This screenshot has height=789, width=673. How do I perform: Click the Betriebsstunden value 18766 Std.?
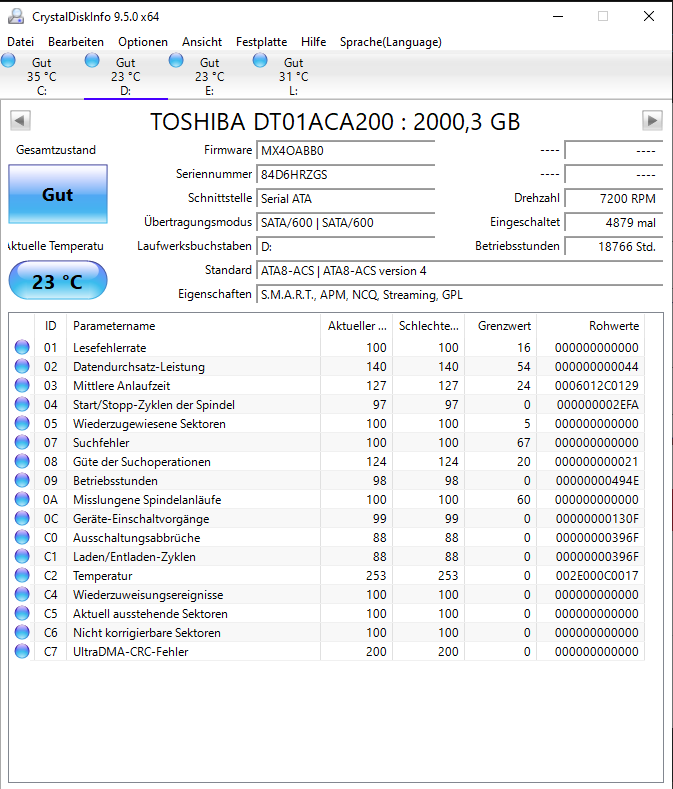pos(614,247)
